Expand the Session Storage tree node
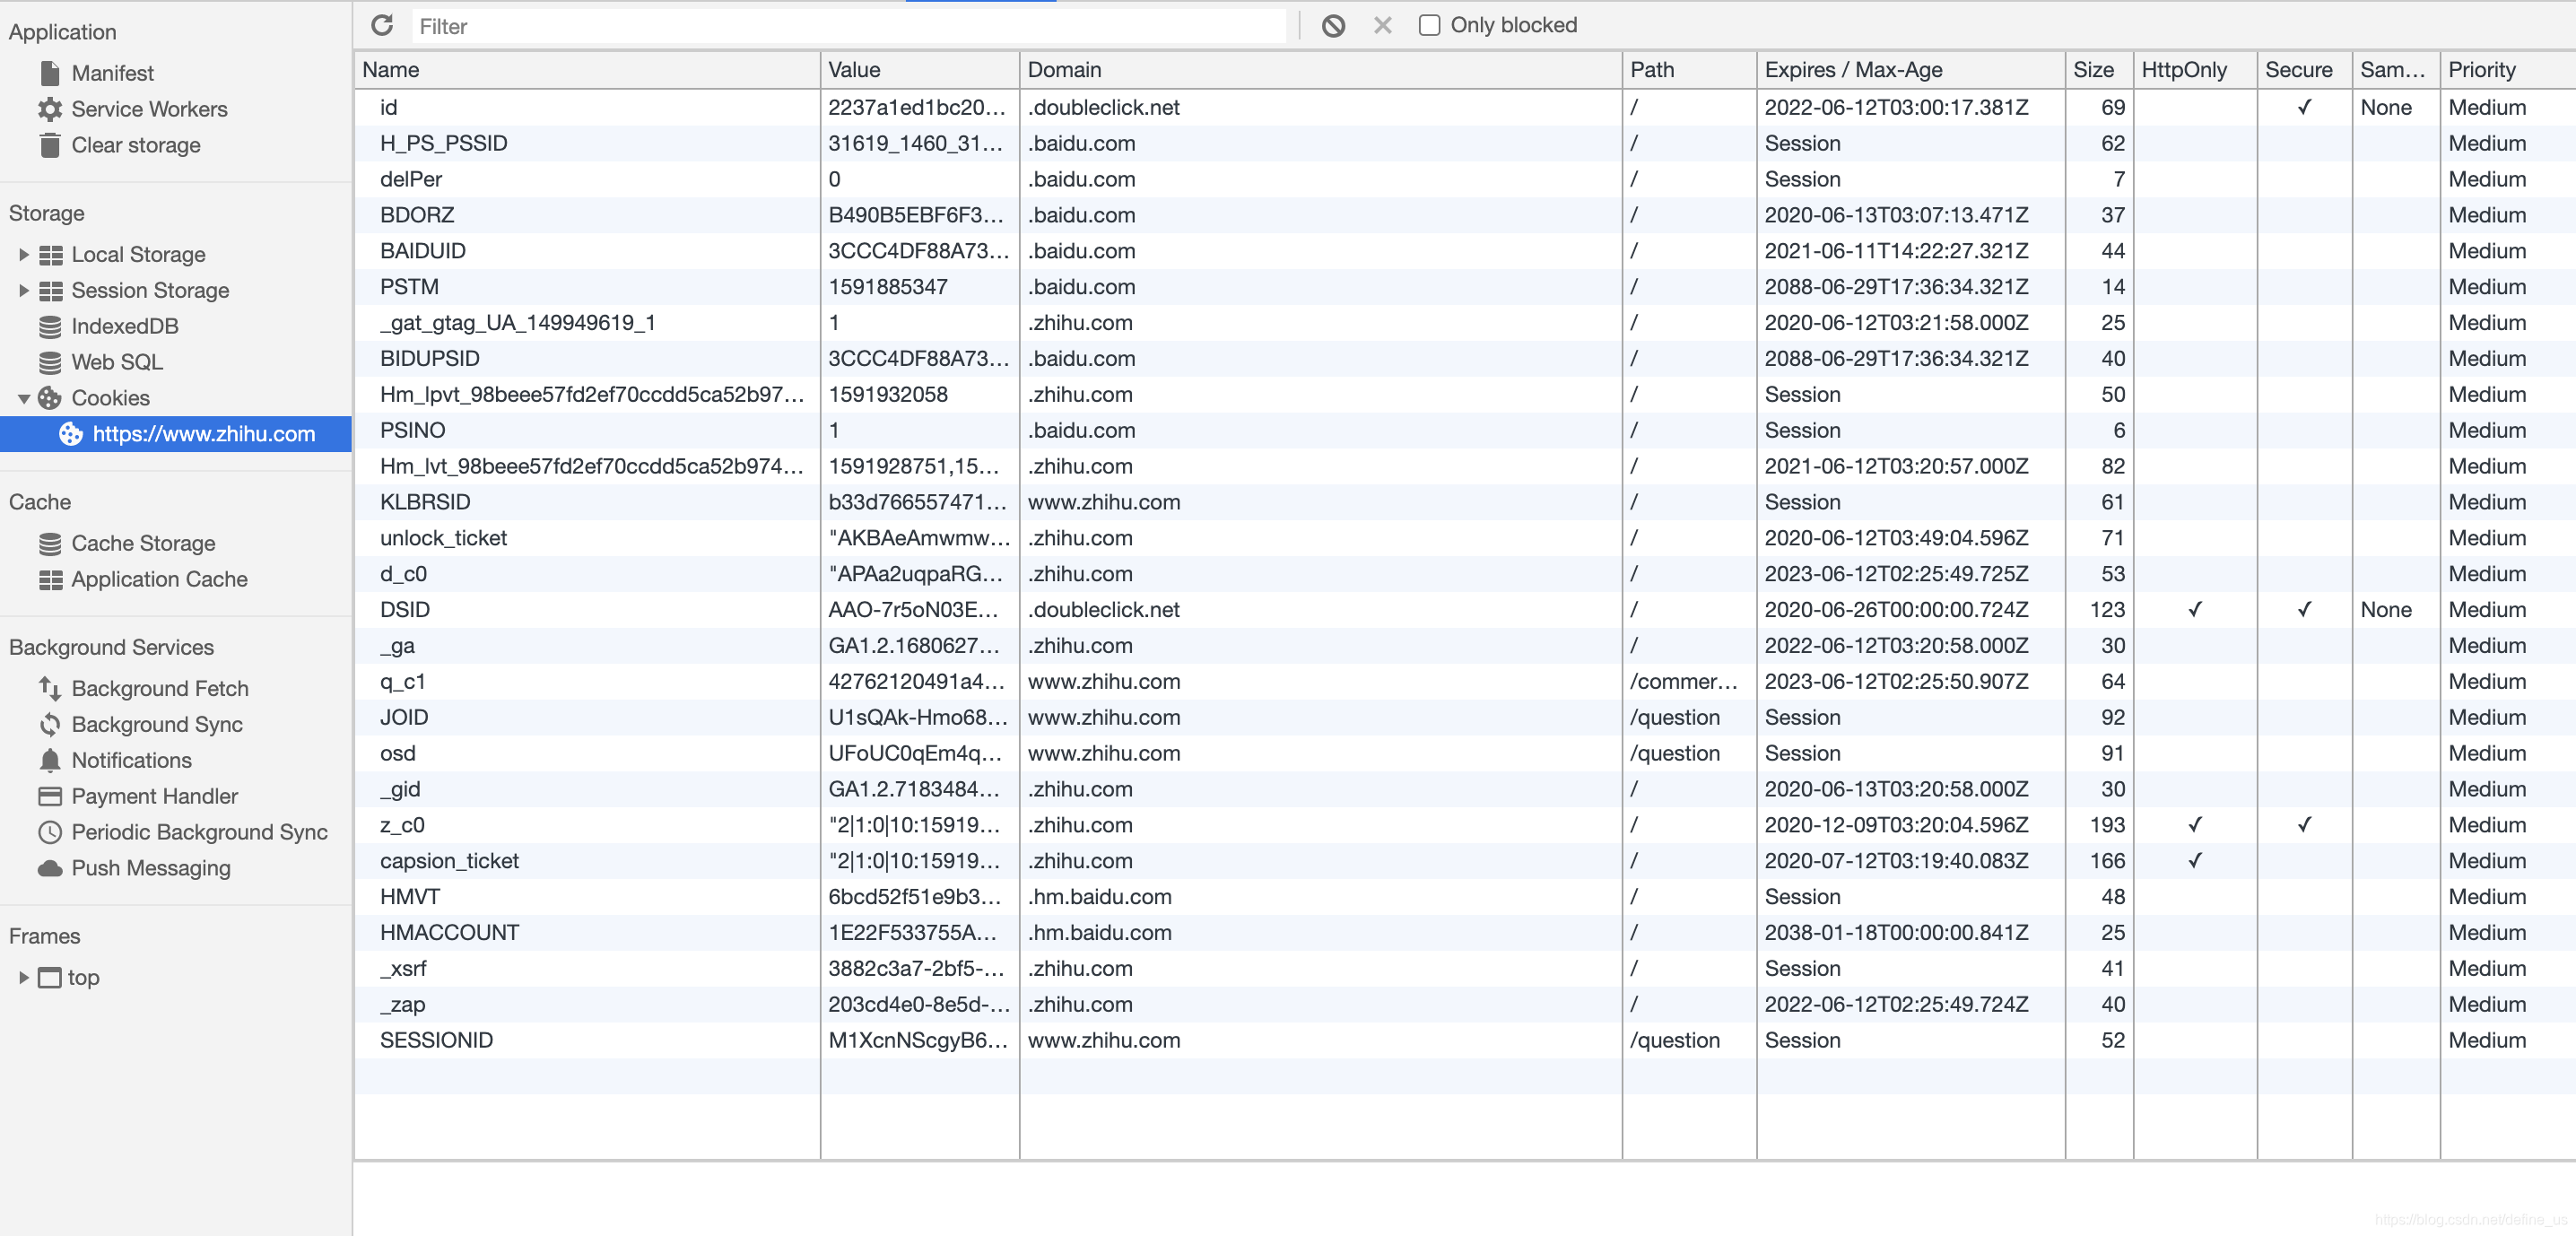 coord(24,291)
